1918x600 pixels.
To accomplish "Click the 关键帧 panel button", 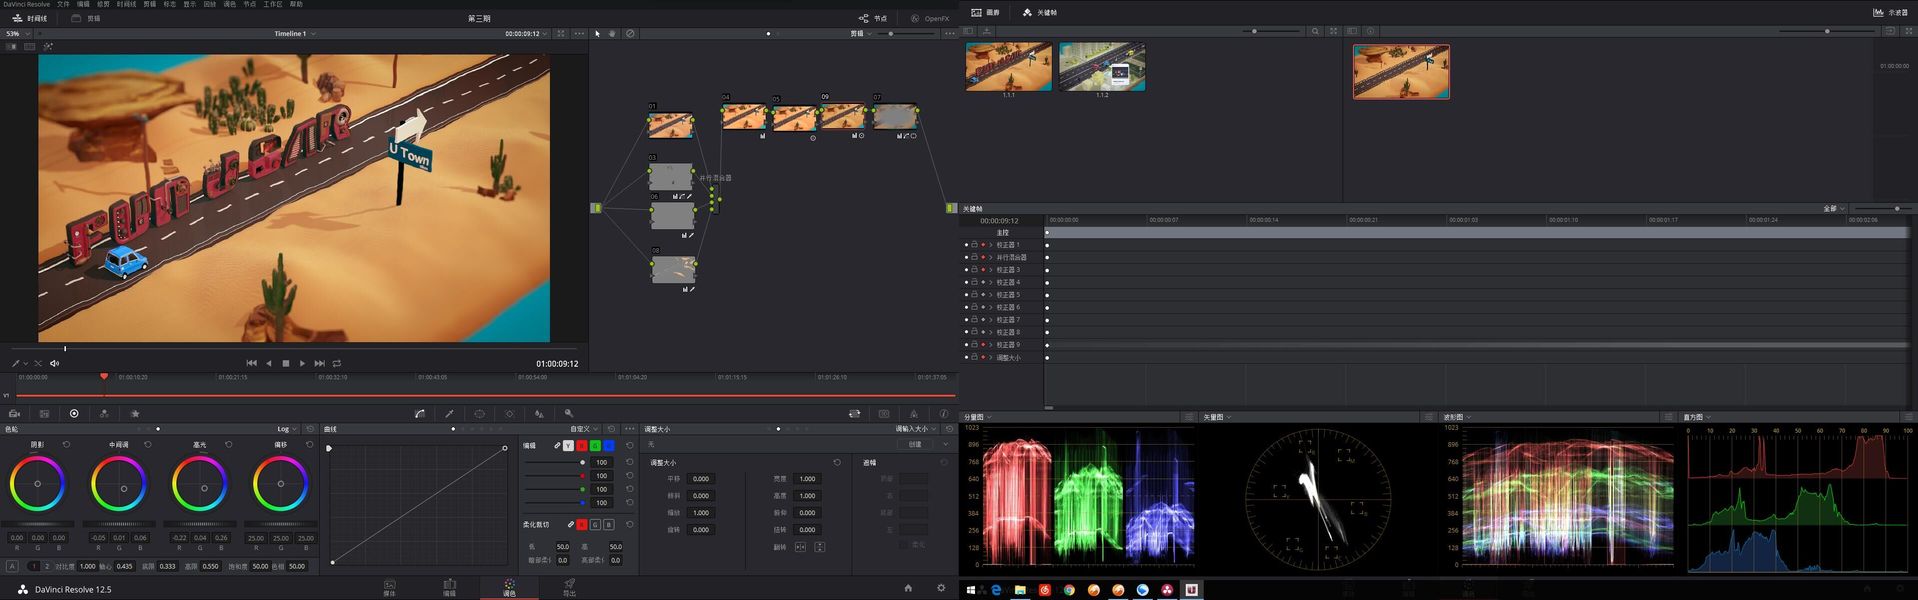I will click(1040, 12).
